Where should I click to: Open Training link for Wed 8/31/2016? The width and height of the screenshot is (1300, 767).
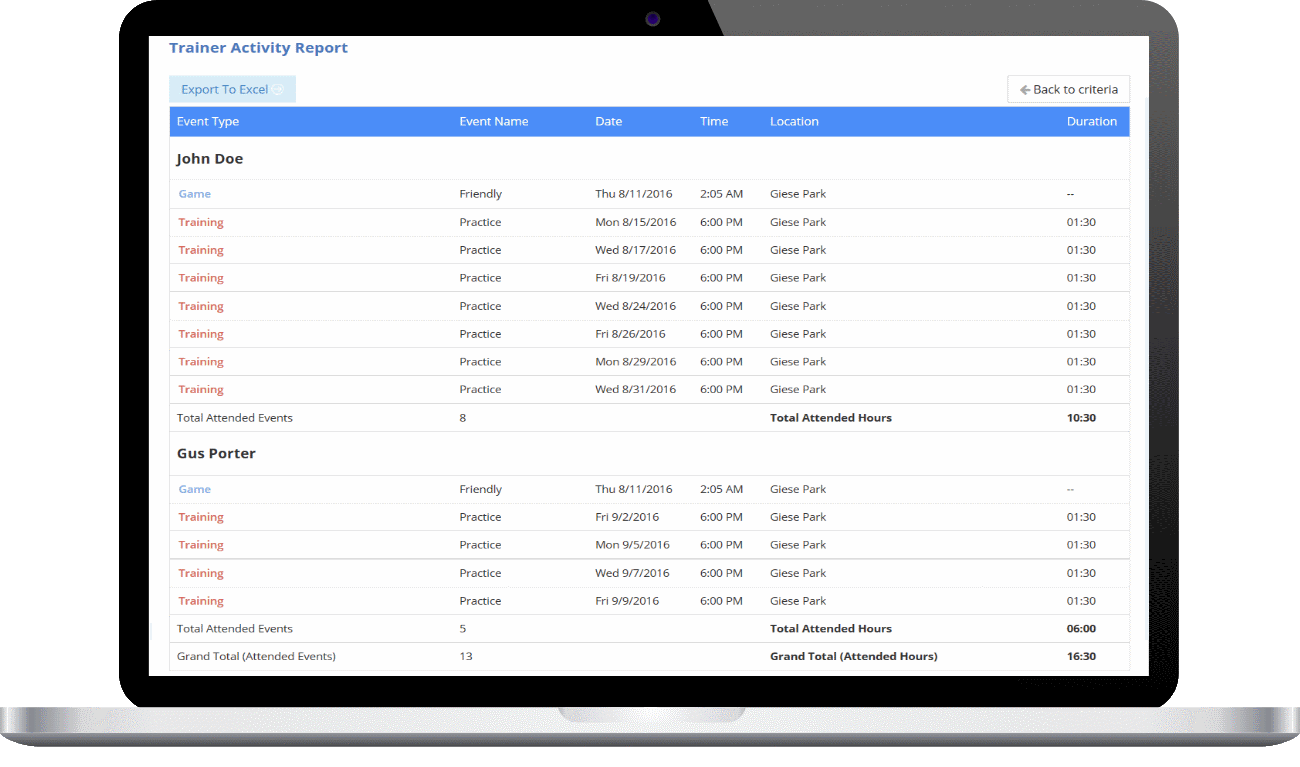tap(201, 390)
